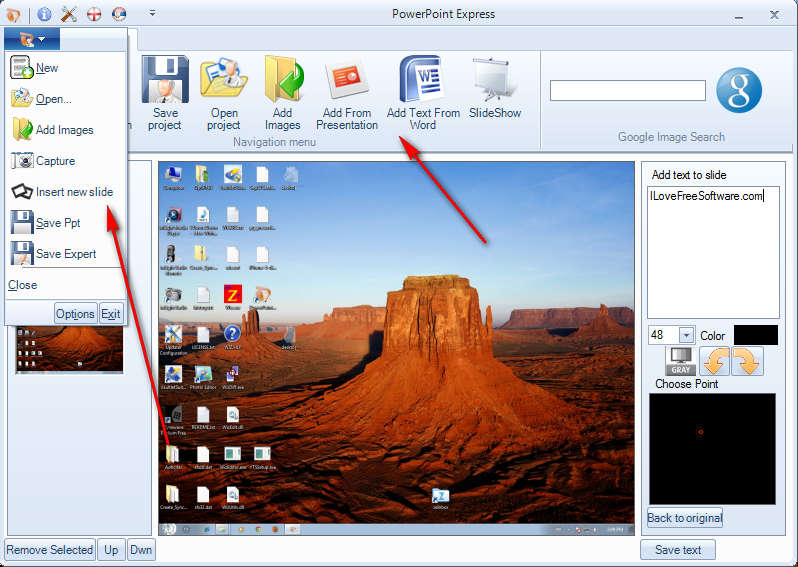Click the Add Images folder icon in menu
The height and width of the screenshot is (567, 798).
tap(22, 129)
